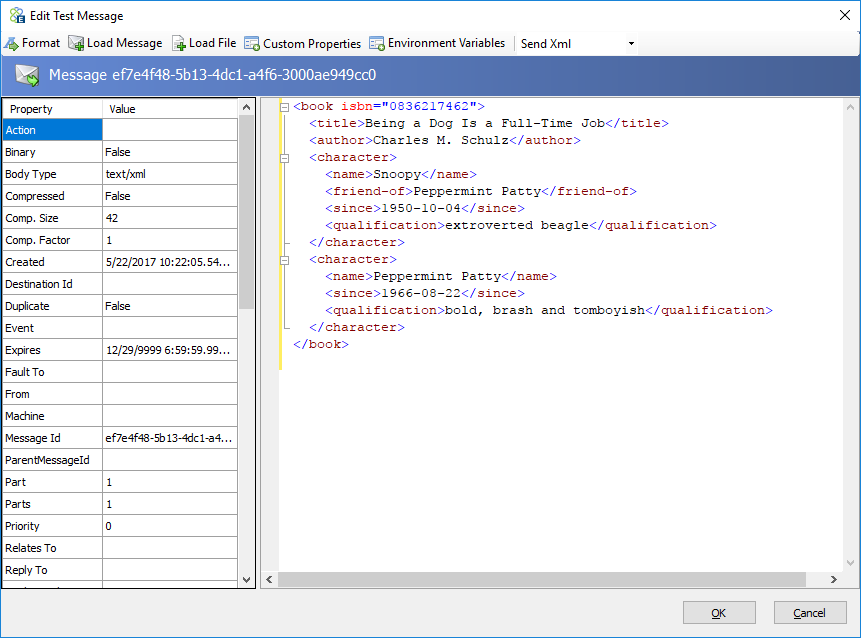Image resolution: width=861 pixels, height=638 pixels.
Task: Collapse the second character XML node
Action: point(284,260)
